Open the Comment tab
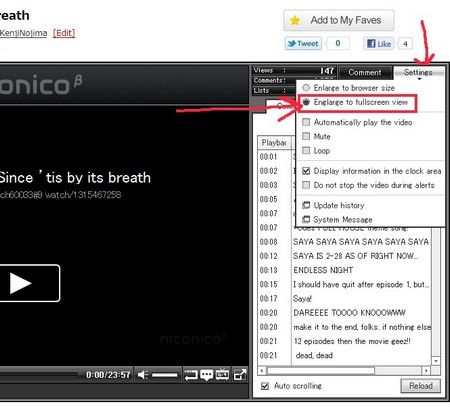450x407 pixels. pyautogui.click(x=365, y=72)
